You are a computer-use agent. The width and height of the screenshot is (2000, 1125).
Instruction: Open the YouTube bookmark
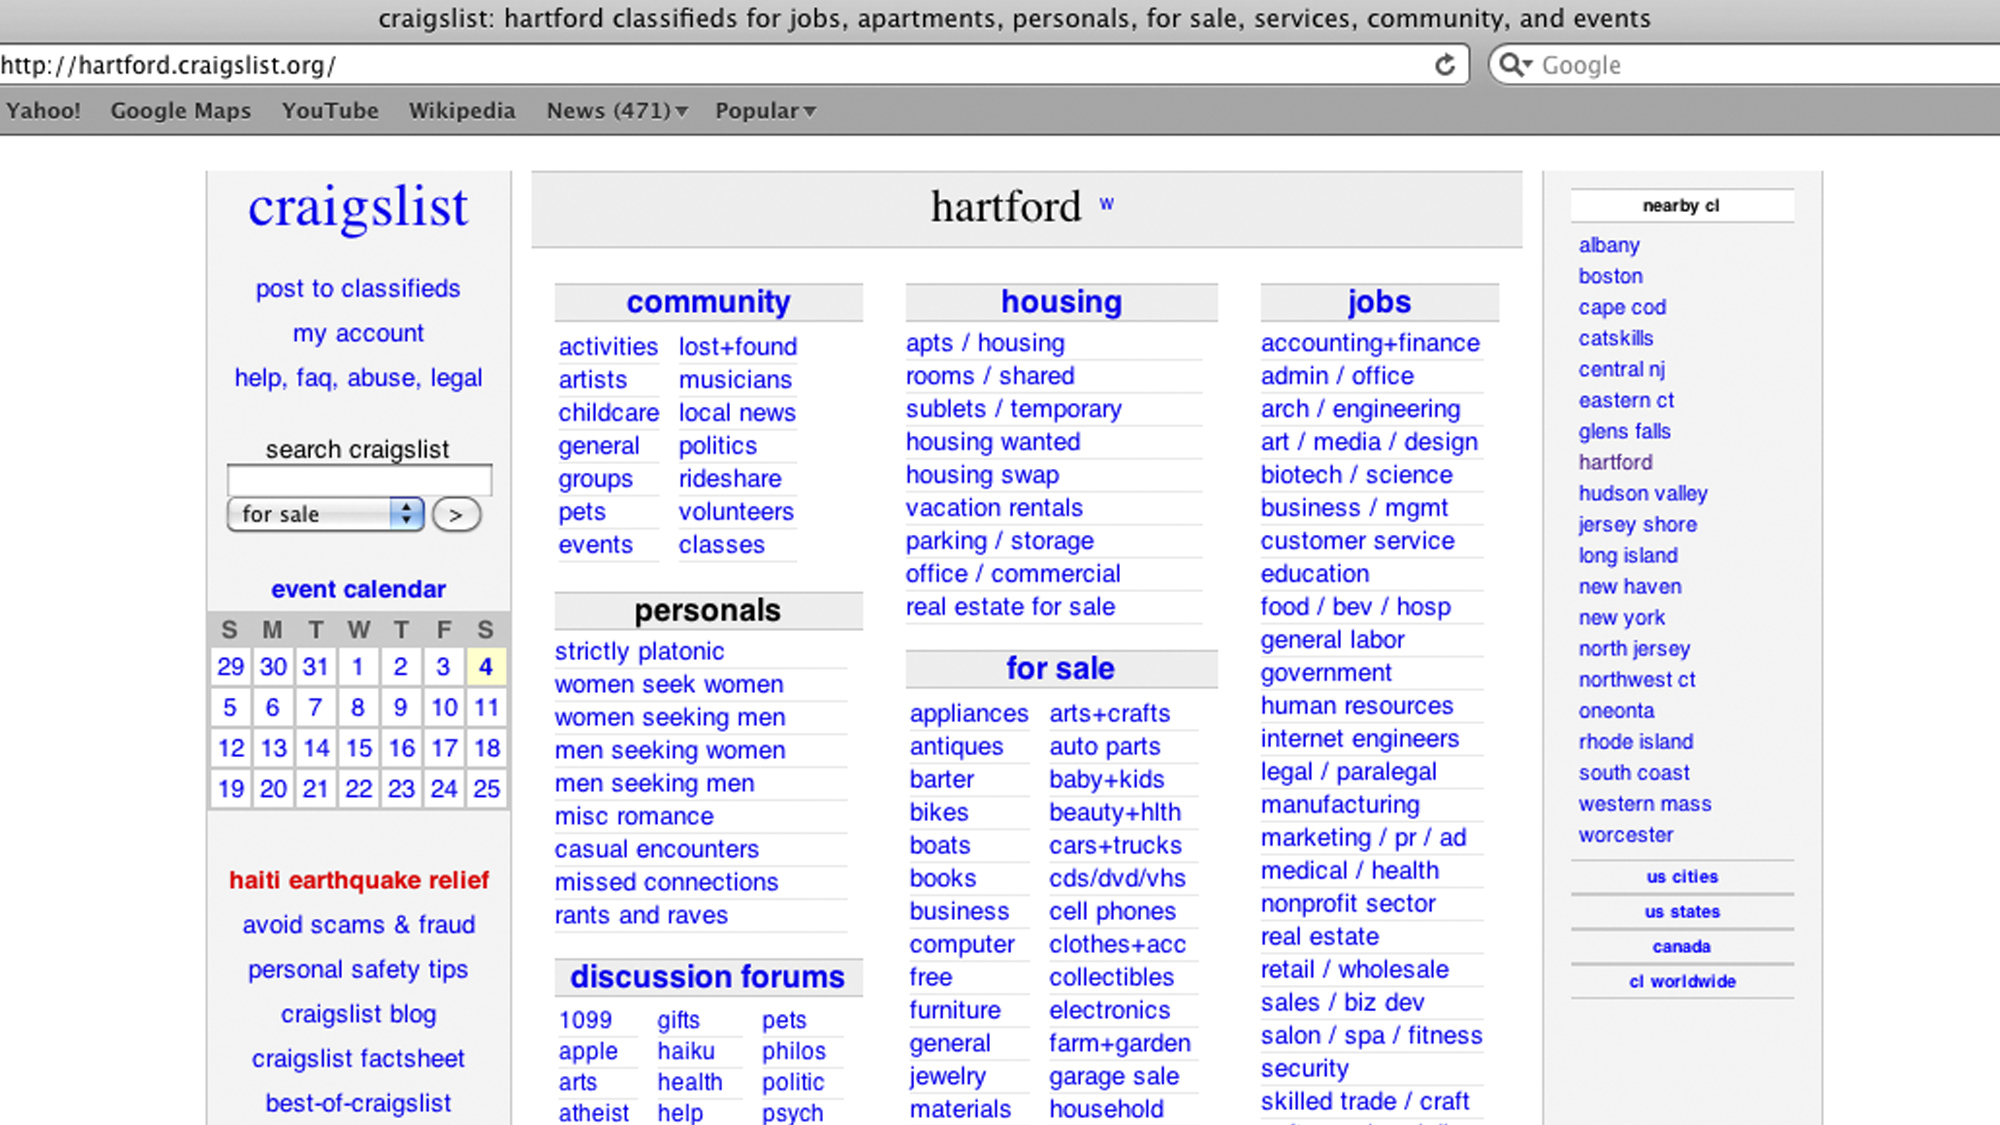(328, 110)
